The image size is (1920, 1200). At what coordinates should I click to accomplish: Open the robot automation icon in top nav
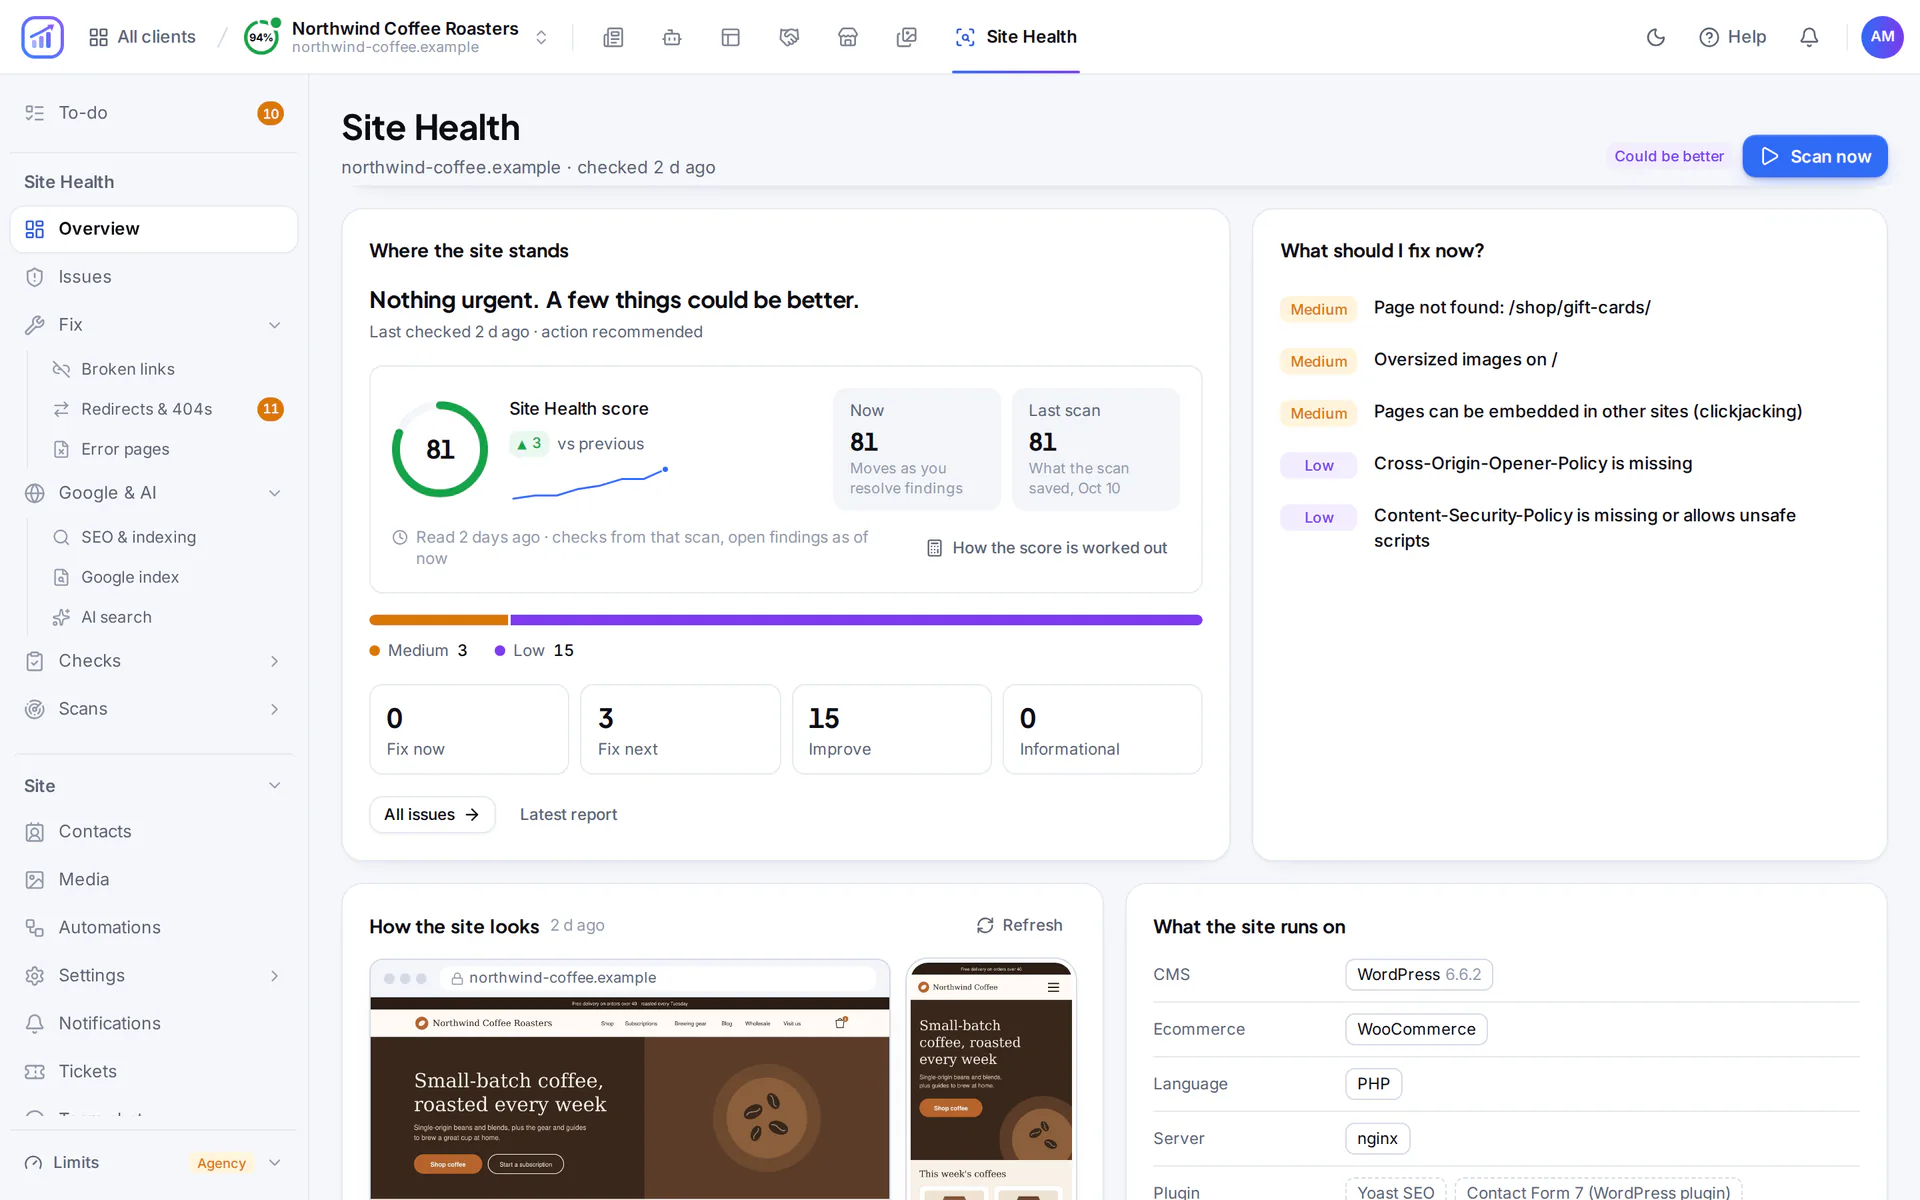point(672,37)
